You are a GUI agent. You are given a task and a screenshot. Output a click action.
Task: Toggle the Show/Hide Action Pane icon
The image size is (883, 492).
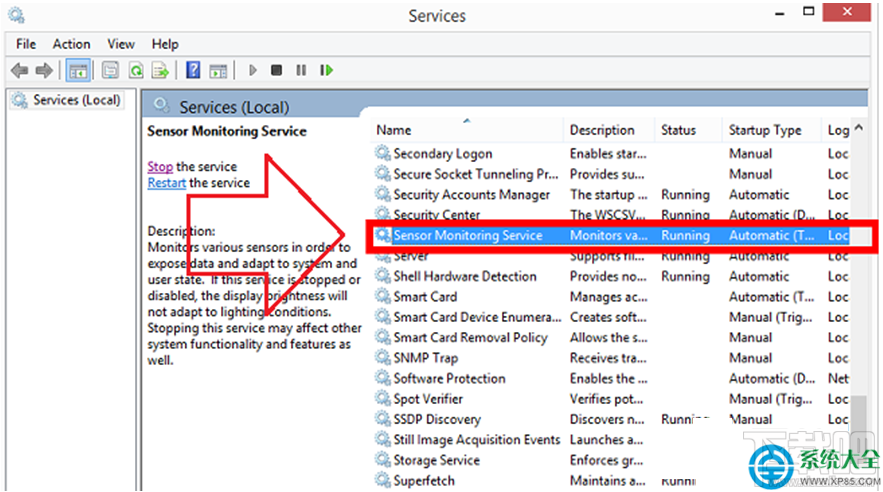point(218,71)
